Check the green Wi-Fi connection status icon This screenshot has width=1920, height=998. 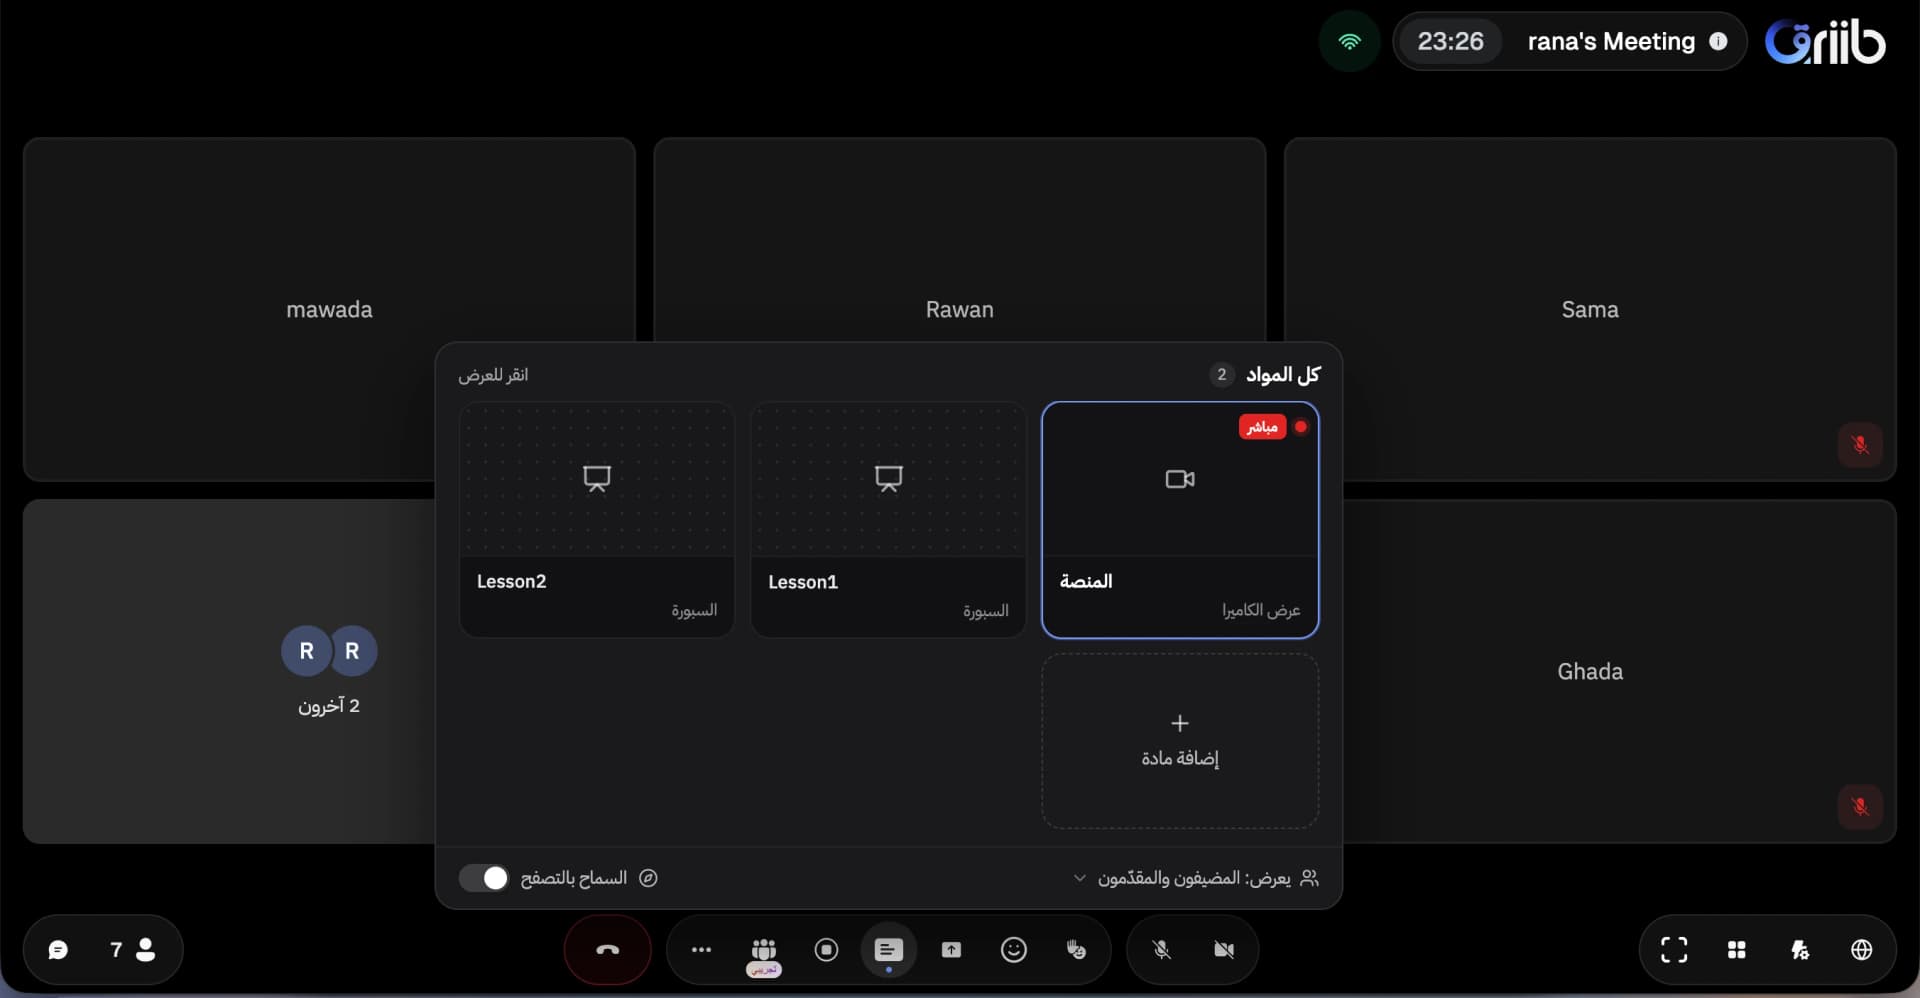[1349, 41]
